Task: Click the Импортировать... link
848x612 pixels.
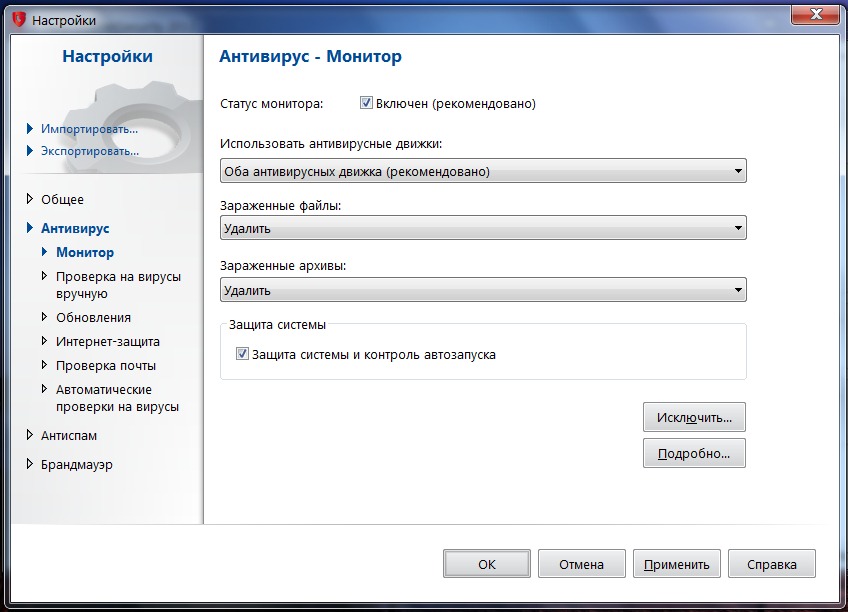Action: coord(89,129)
